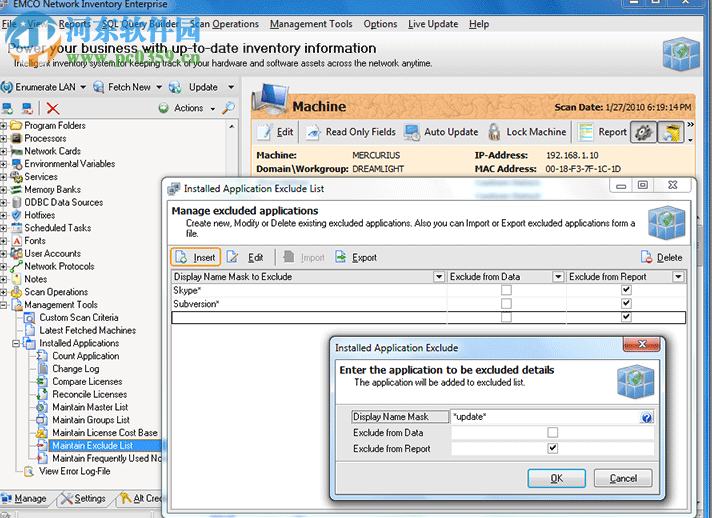The height and width of the screenshot is (518, 712).
Task: Click the Update globe icon
Action: 175,87
